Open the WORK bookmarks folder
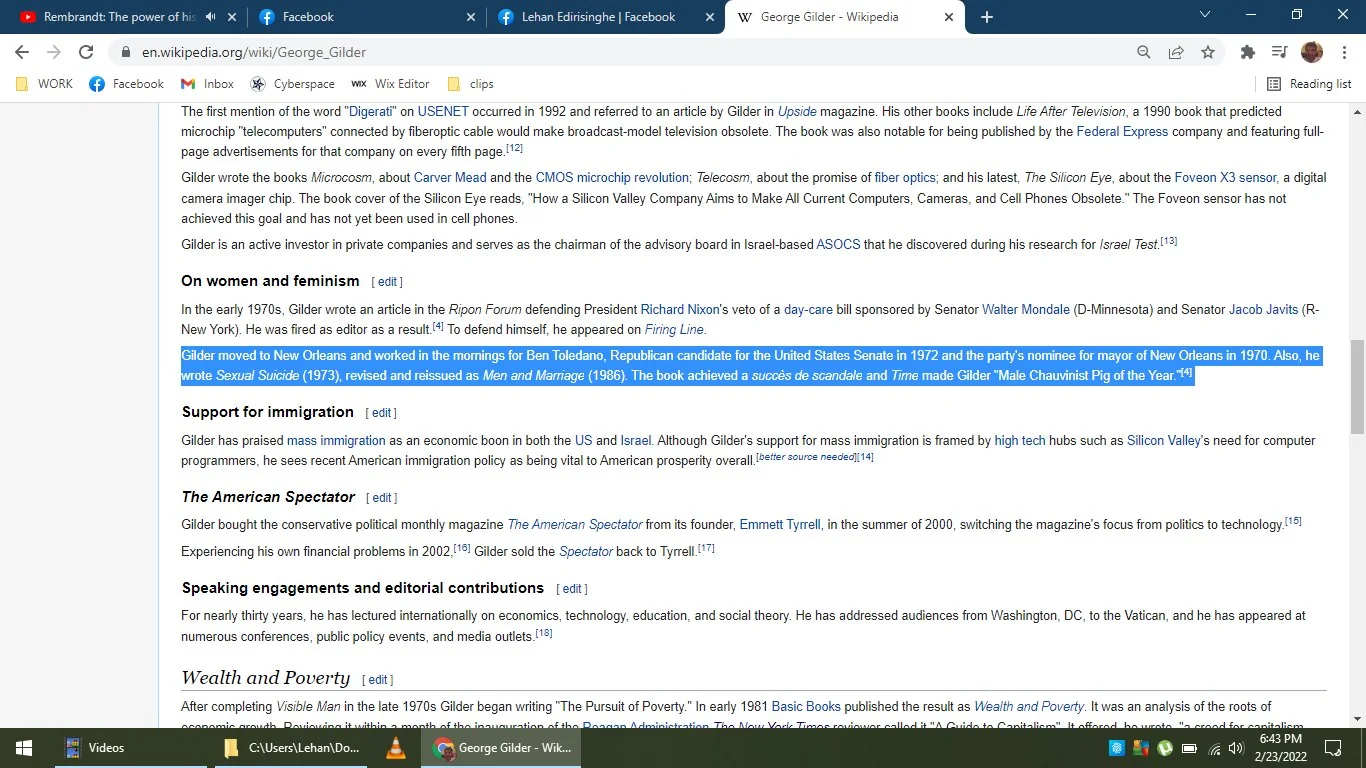 pyautogui.click(x=45, y=84)
